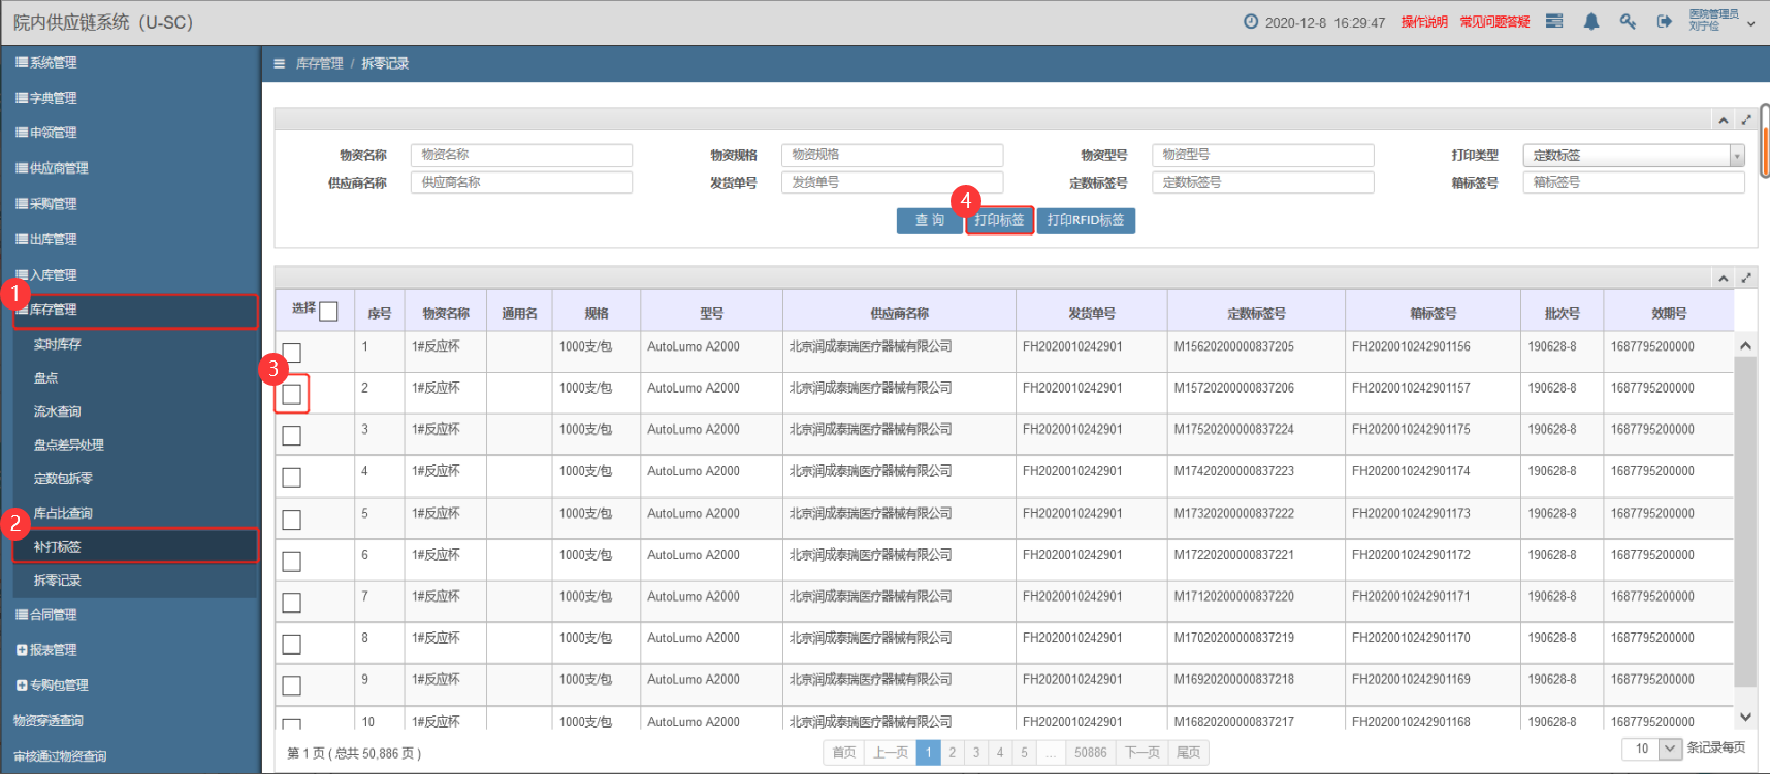The height and width of the screenshot is (775, 1771).
Task: Open 拆零记录 submenu item
Action: pyautogui.click(x=57, y=580)
